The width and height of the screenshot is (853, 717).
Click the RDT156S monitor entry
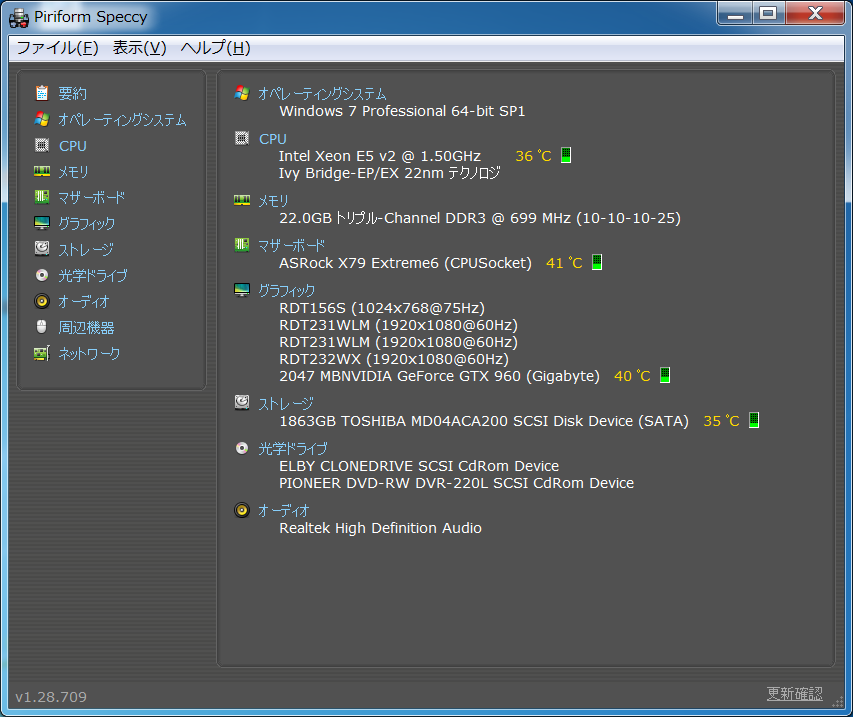click(x=382, y=308)
